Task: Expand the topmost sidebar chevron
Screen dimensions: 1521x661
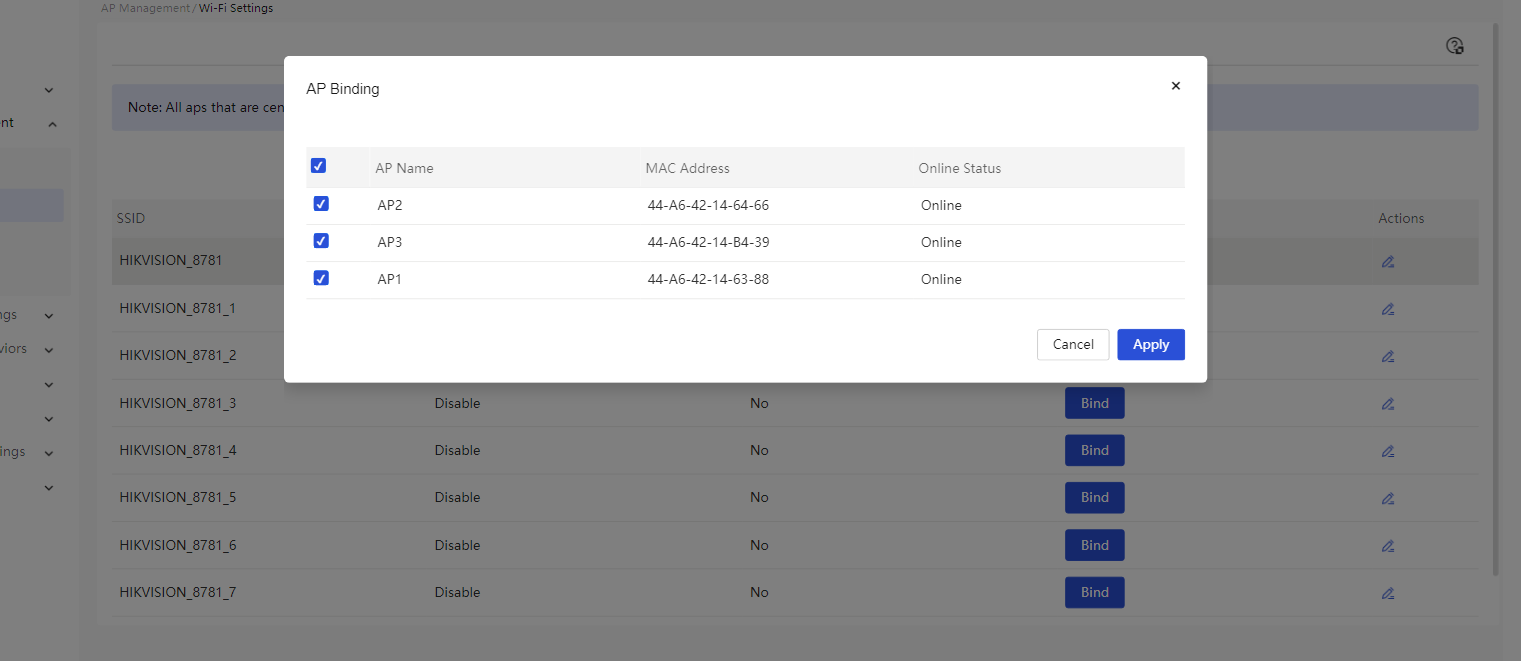Action: 49,91
